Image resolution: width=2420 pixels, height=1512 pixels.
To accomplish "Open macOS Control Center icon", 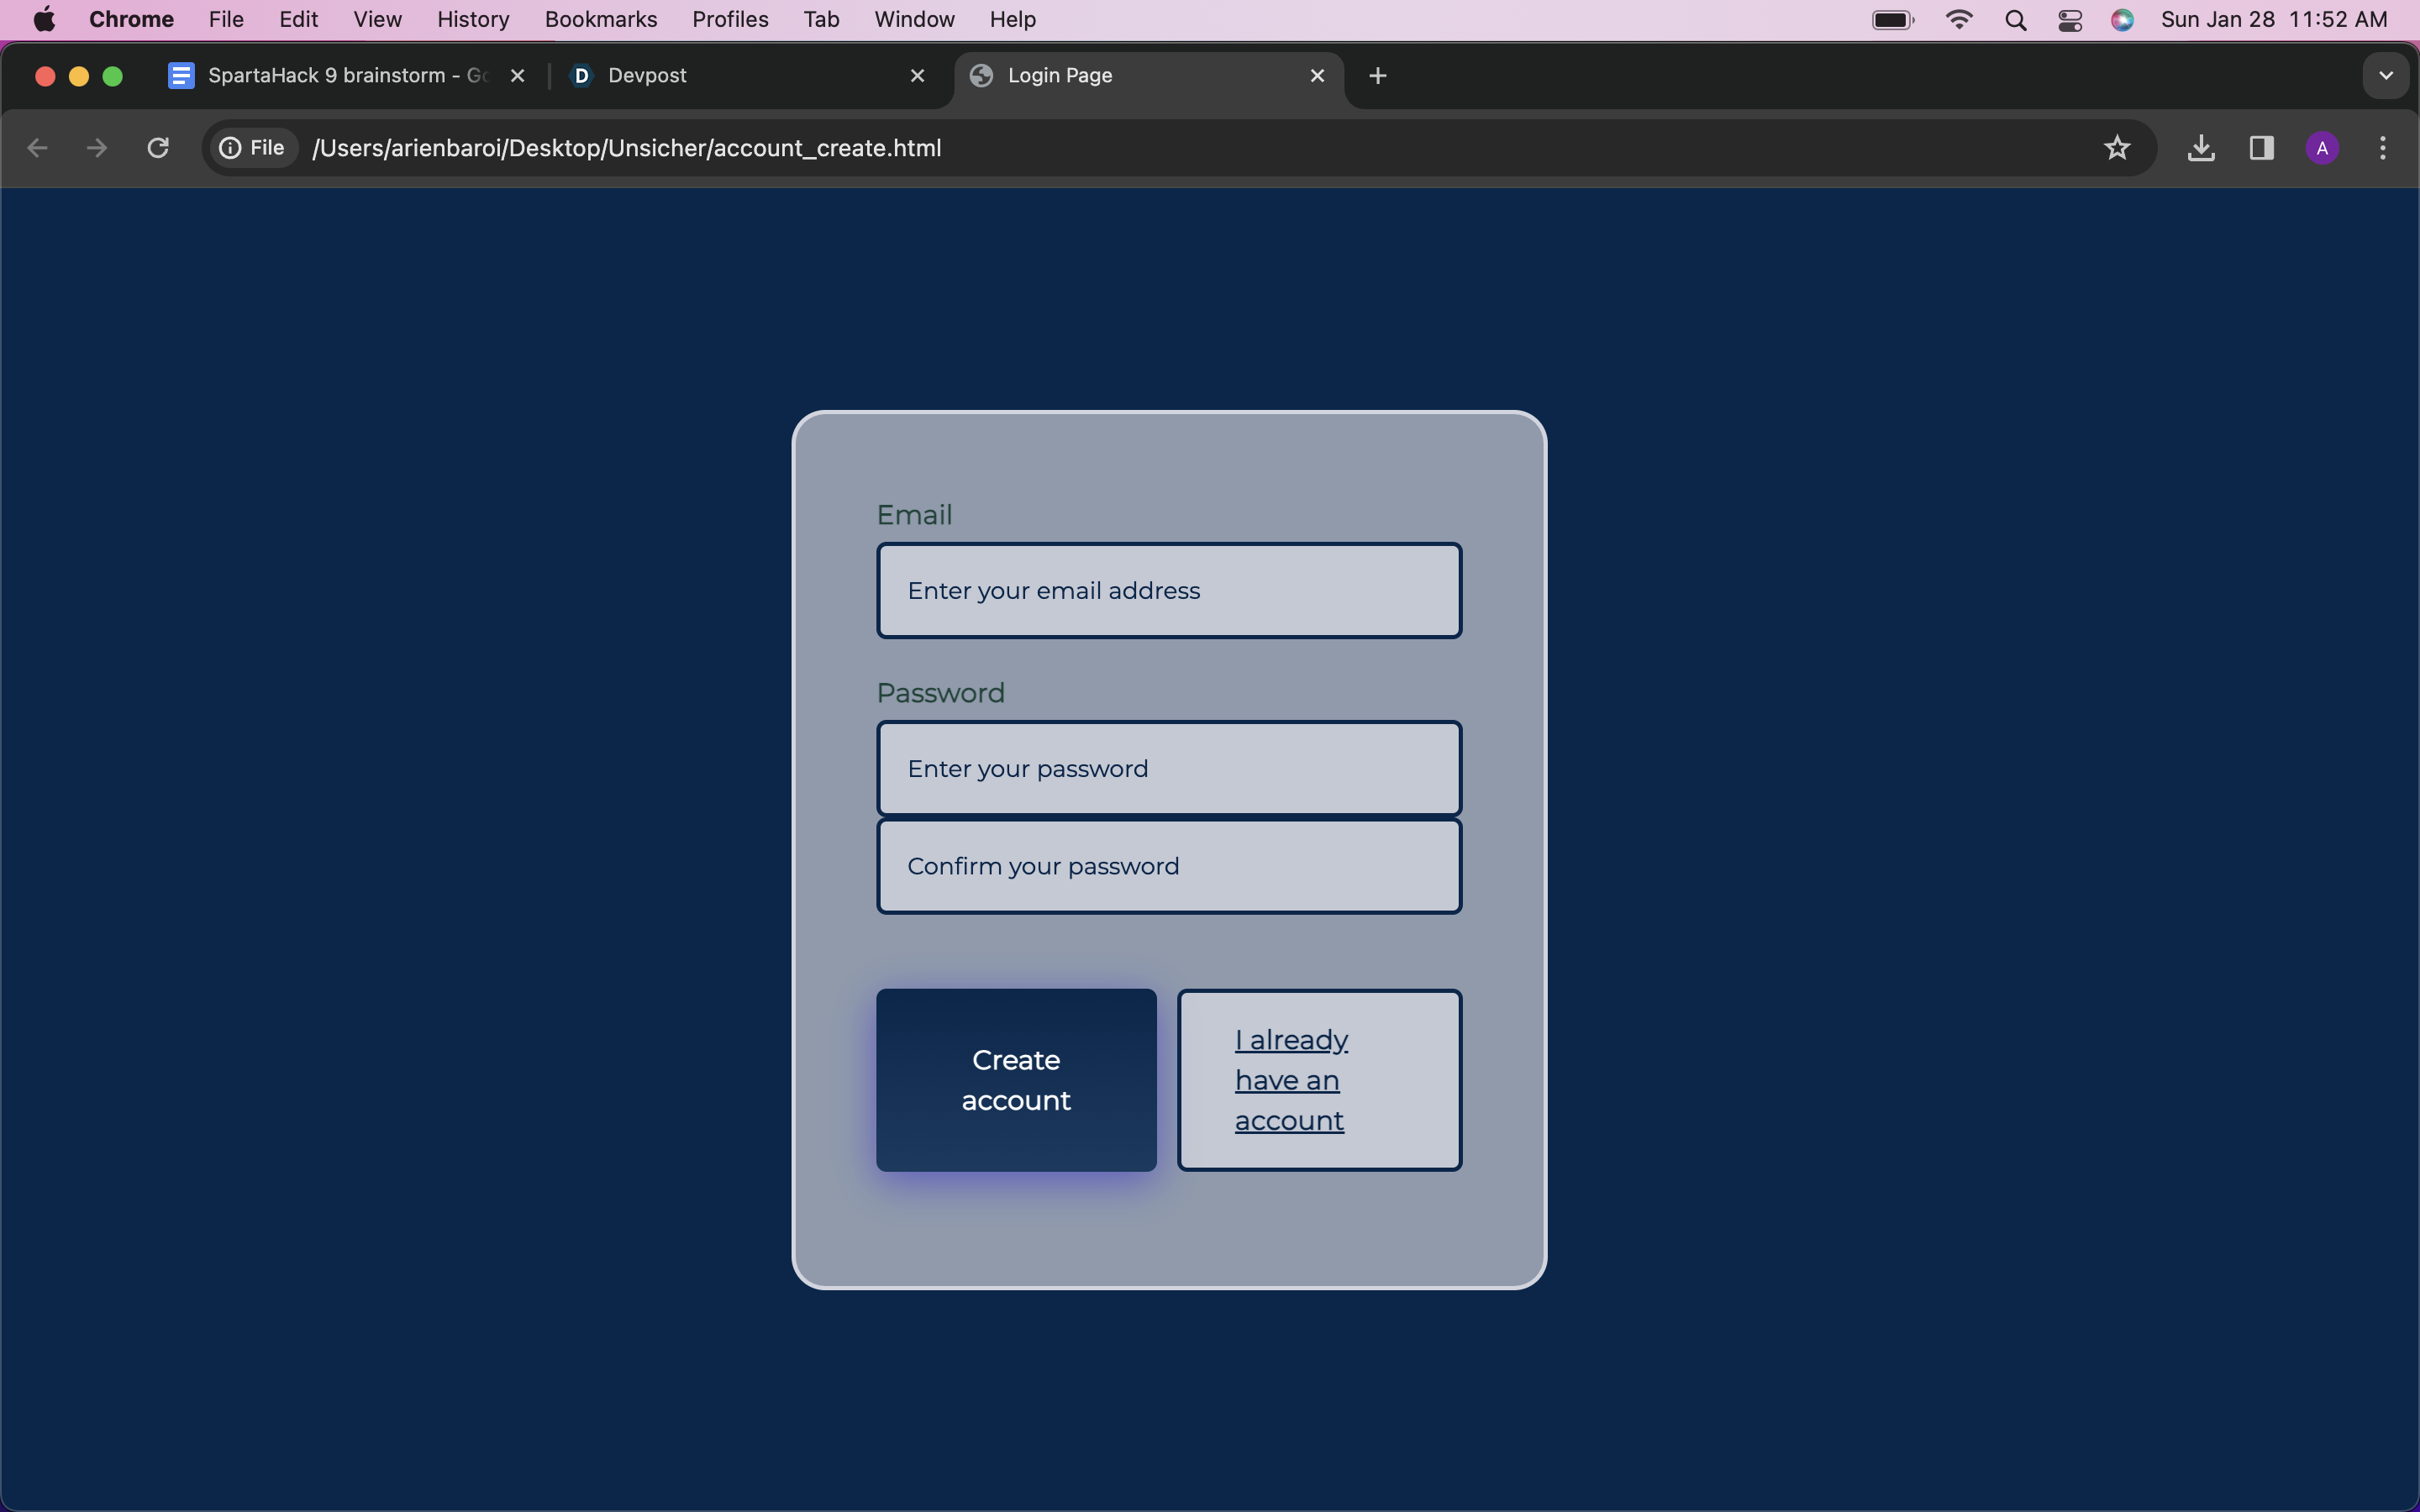I will (x=2069, y=20).
